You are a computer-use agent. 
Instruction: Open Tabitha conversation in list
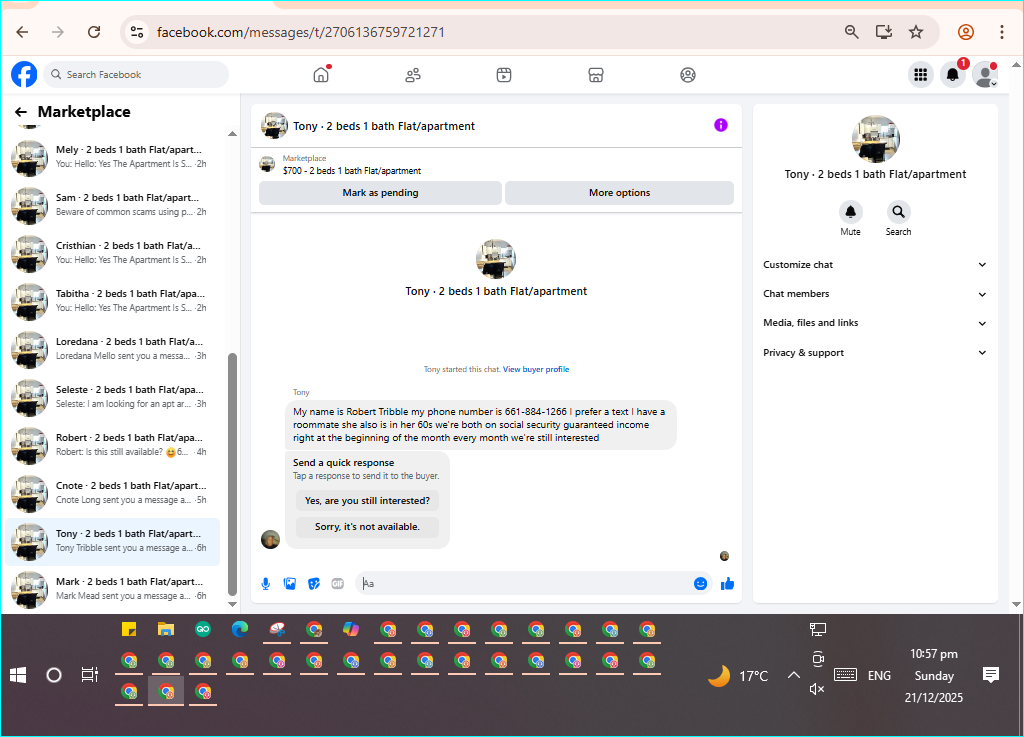tap(112, 301)
